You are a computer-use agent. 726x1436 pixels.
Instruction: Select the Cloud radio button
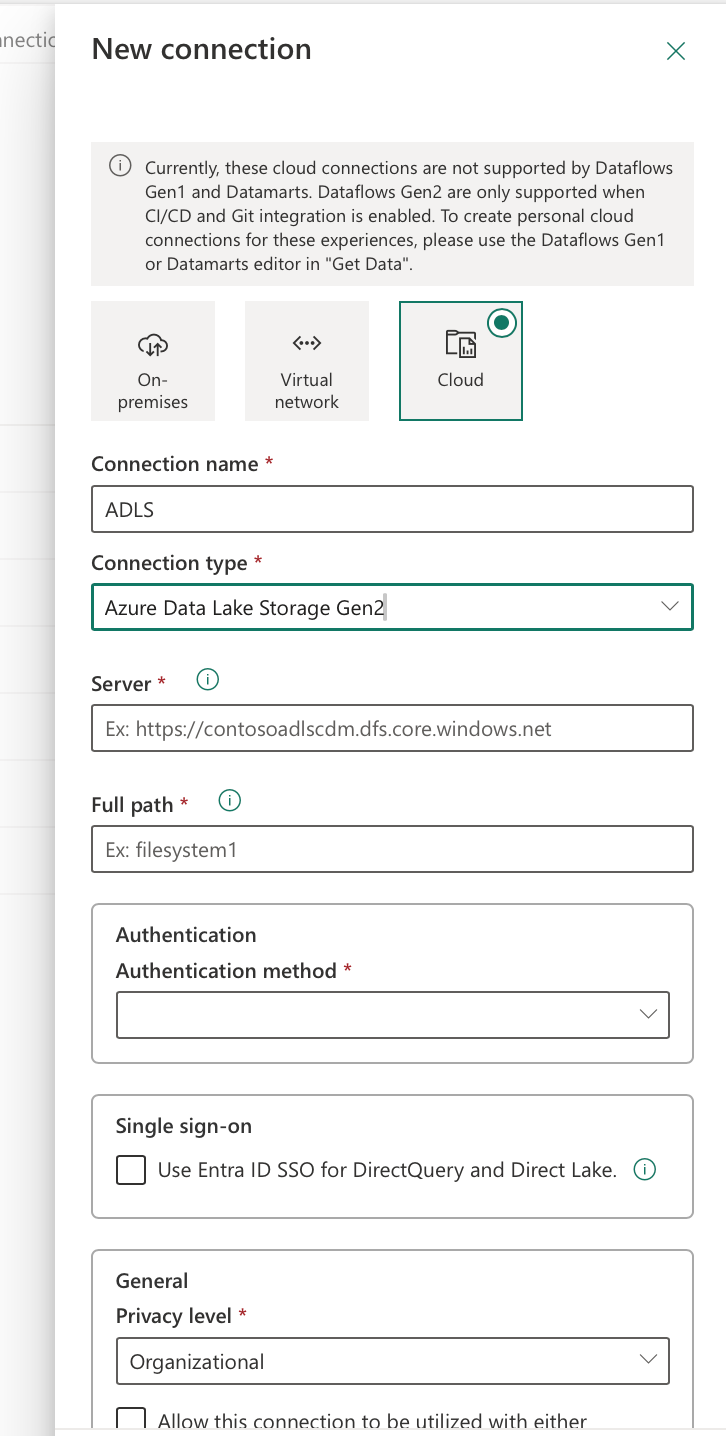pos(502,323)
